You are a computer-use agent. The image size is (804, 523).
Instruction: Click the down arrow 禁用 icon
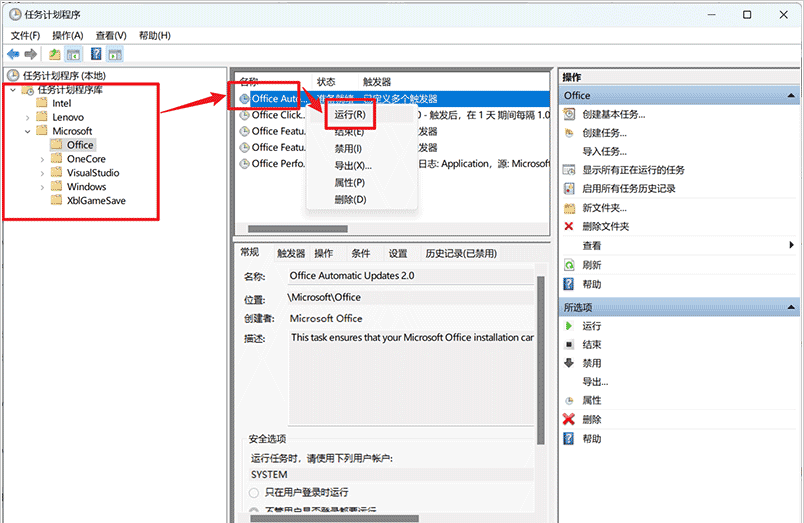tap(569, 363)
